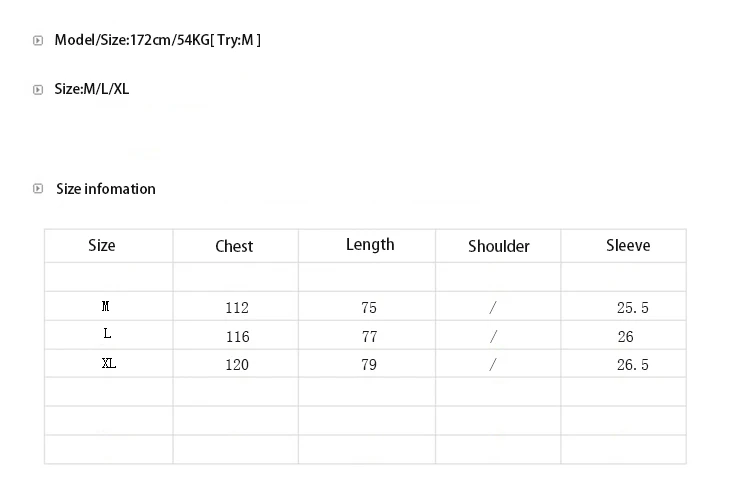Select the Chest column header

click(x=234, y=246)
